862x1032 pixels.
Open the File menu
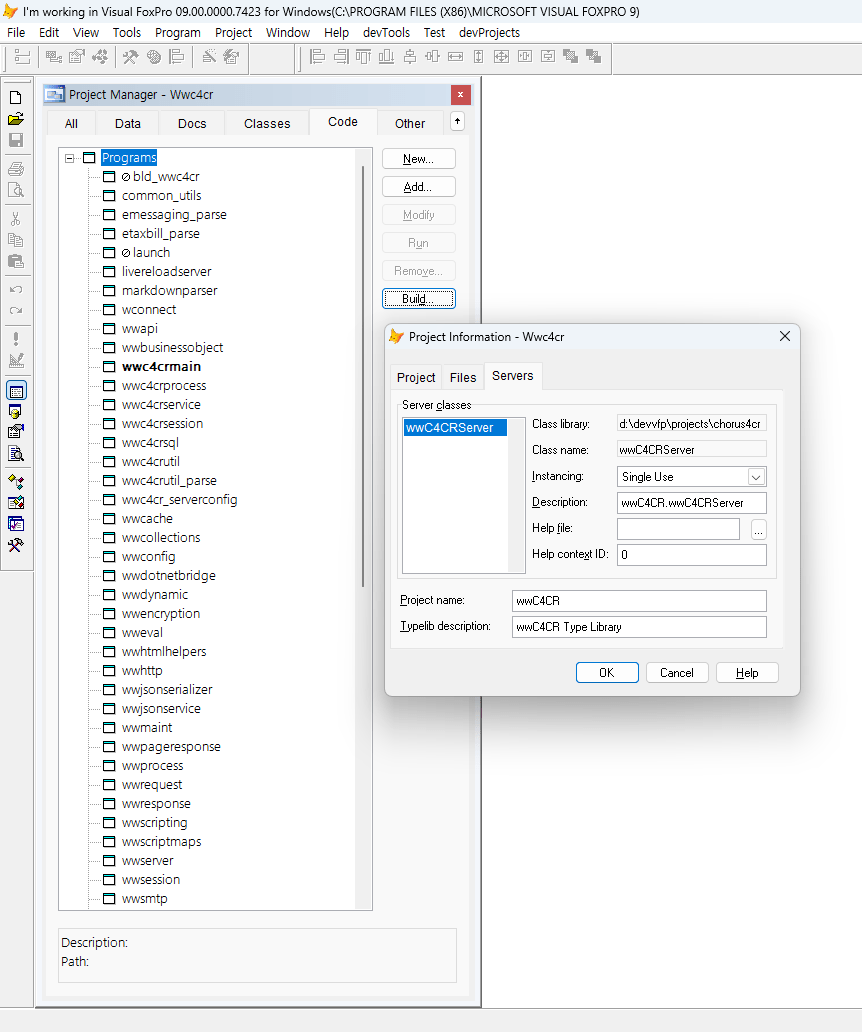pyautogui.click(x=16, y=32)
